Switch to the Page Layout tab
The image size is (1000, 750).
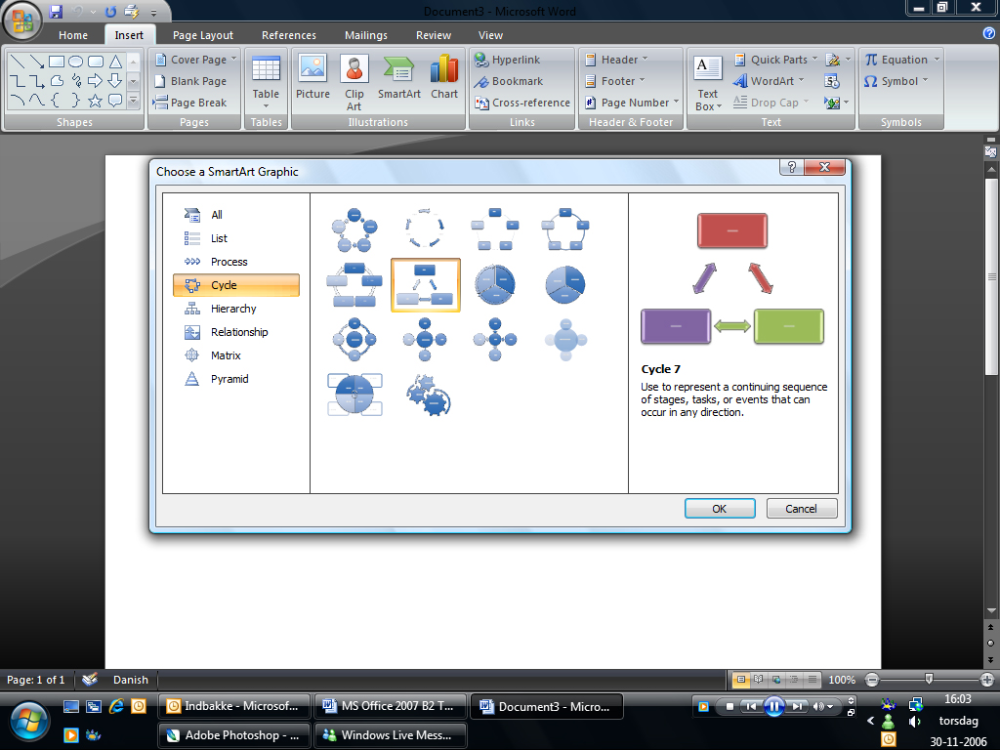pos(203,35)
